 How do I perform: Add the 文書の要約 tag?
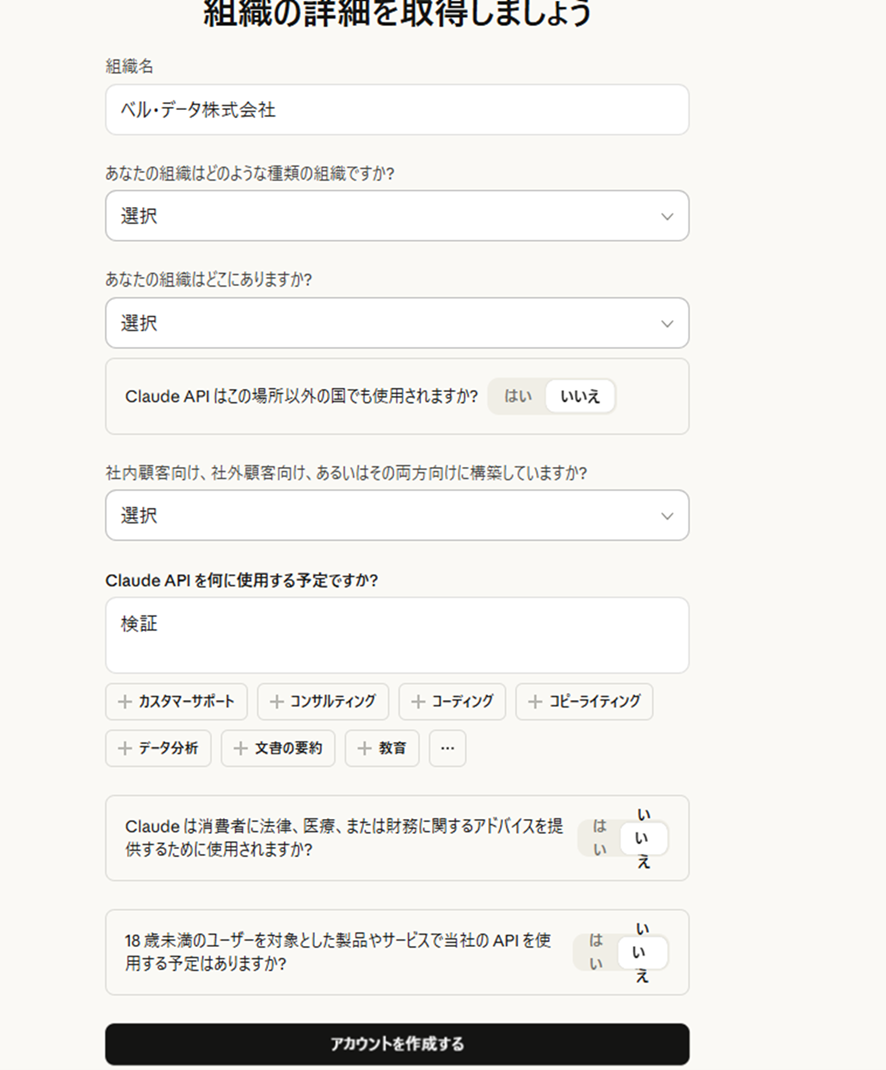point(278,748)
